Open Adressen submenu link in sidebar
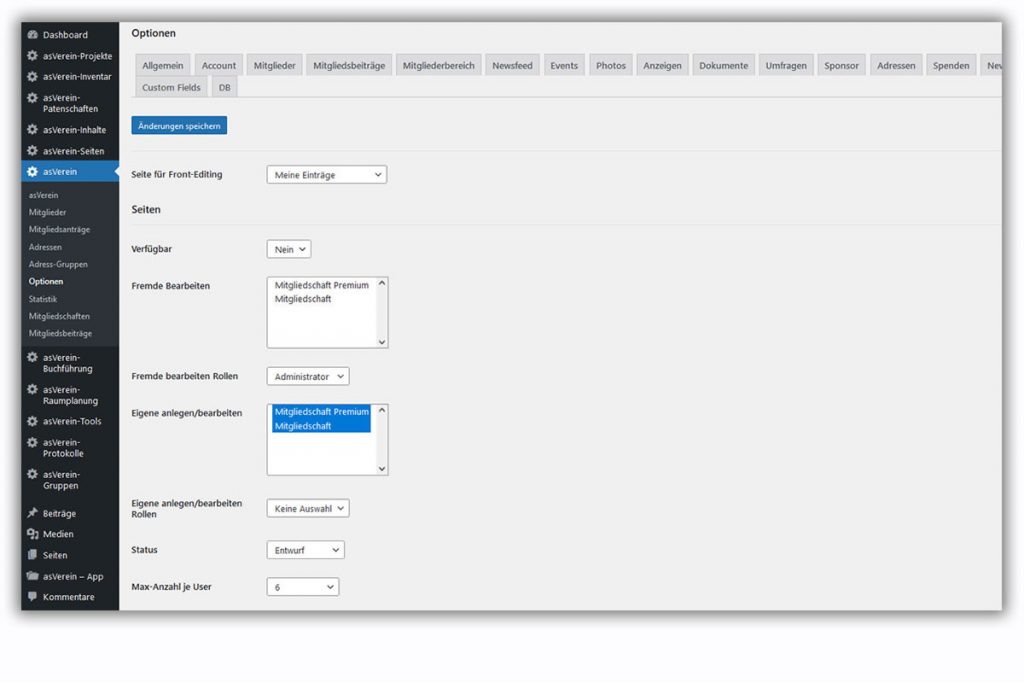This screenshot has height=683, width=1024. [45, 247]
